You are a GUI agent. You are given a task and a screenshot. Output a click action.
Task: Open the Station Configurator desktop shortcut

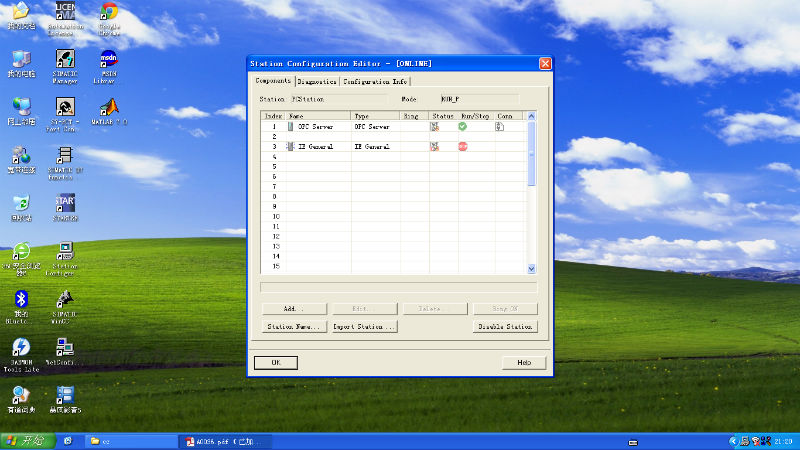[65, 259]
